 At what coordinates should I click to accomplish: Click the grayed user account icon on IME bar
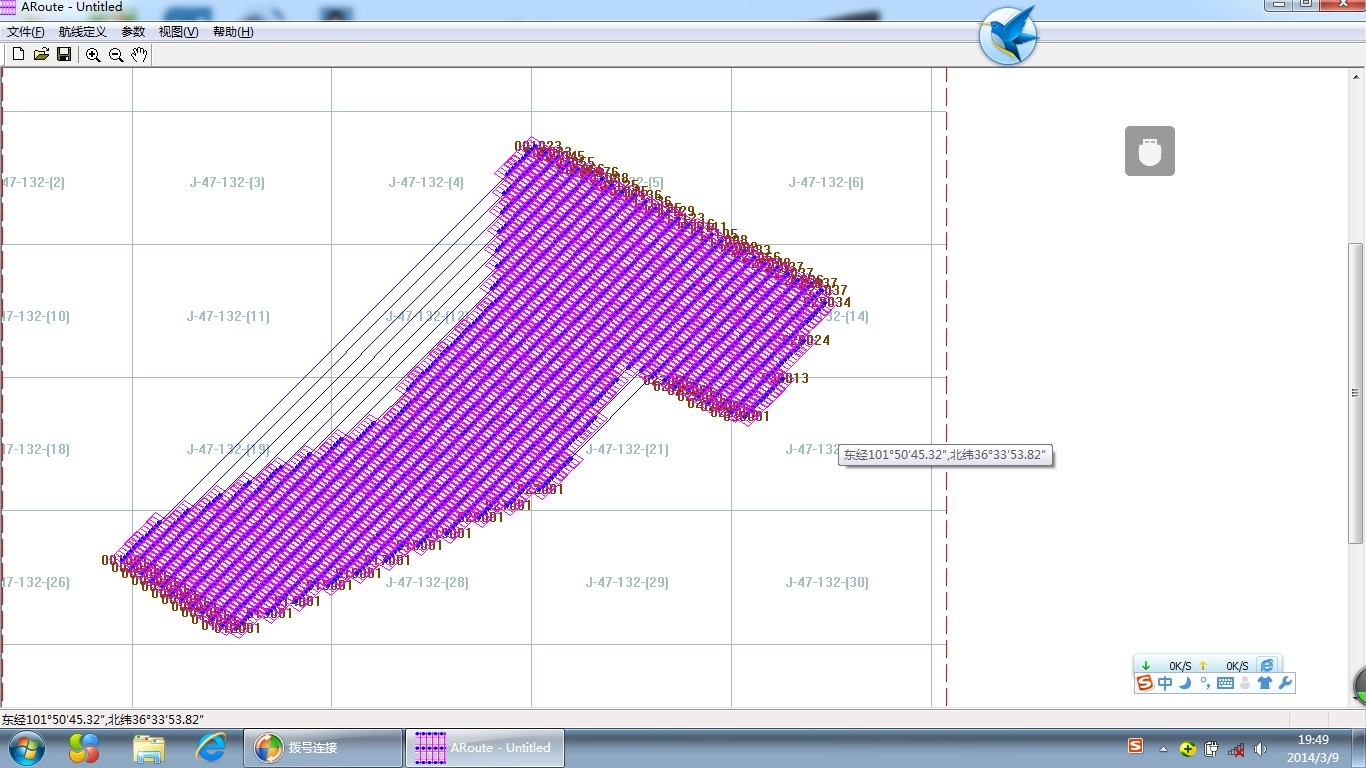click(x=1245, y=683)
